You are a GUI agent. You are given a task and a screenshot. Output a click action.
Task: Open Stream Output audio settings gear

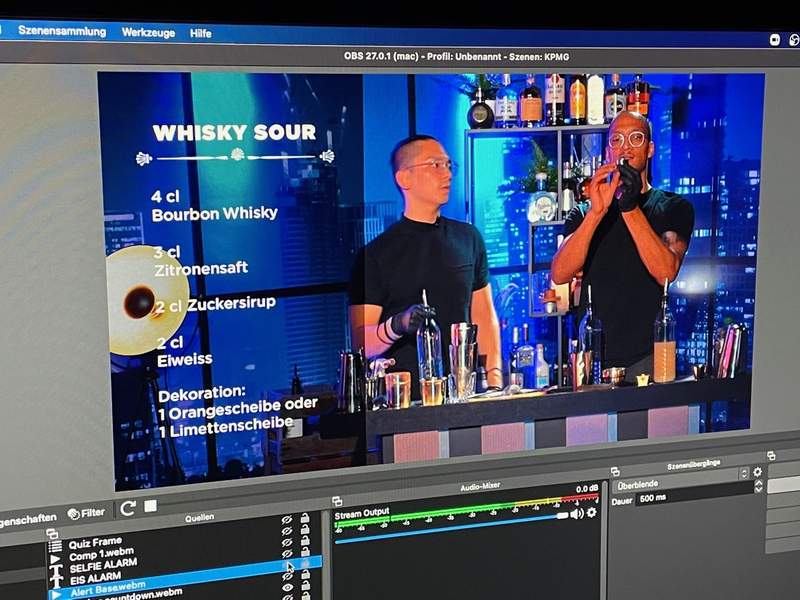coord(592,512)
